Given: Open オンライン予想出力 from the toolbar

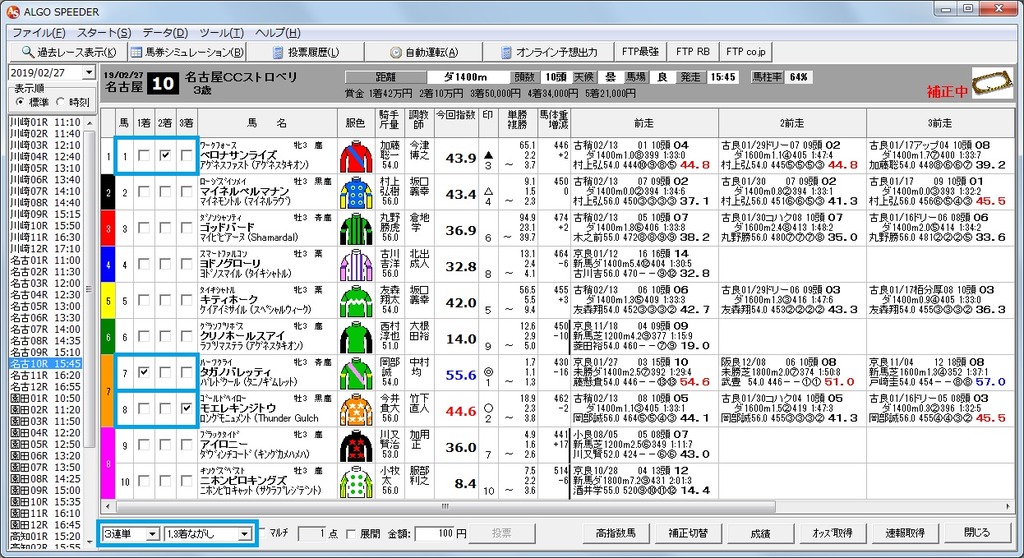Looking at the screenshot, I should 549,52.
